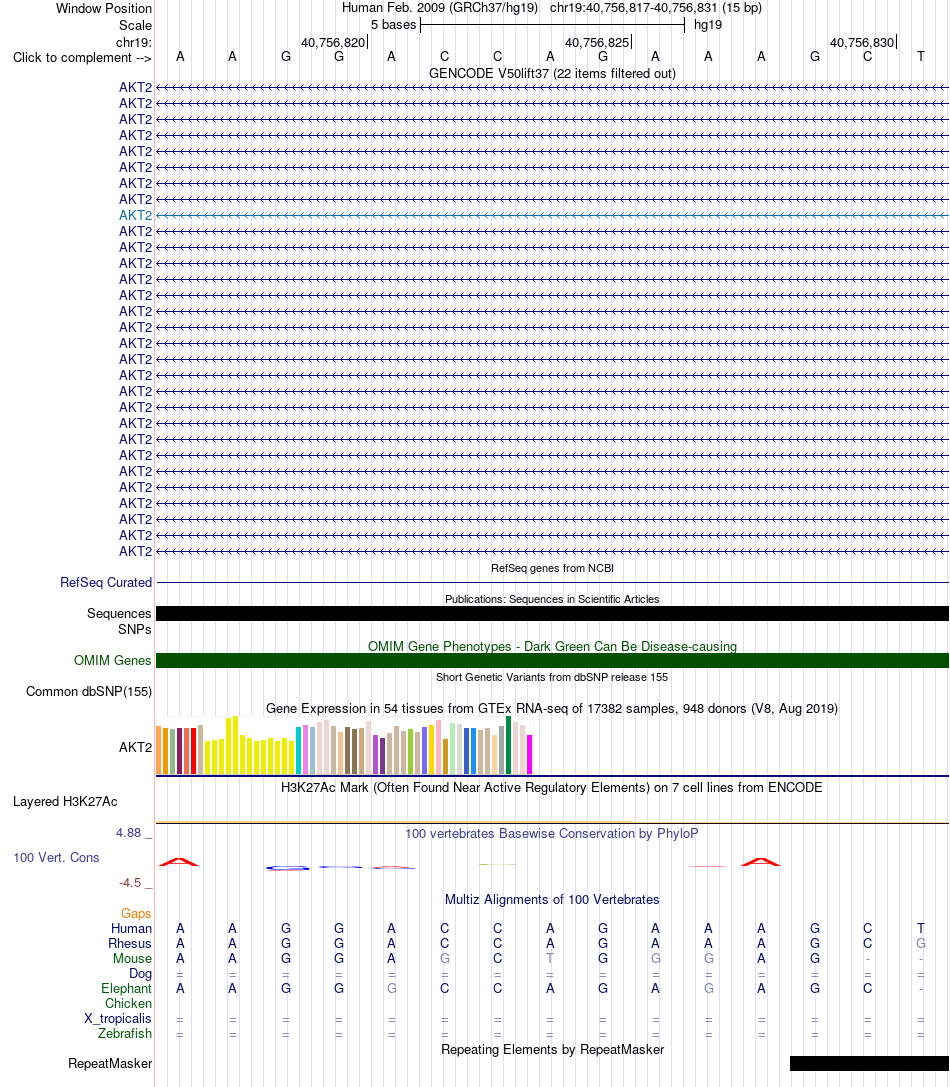
Task: Click the gray 'T' in the Mouse alignment row
Action: [x=550, y=959]
